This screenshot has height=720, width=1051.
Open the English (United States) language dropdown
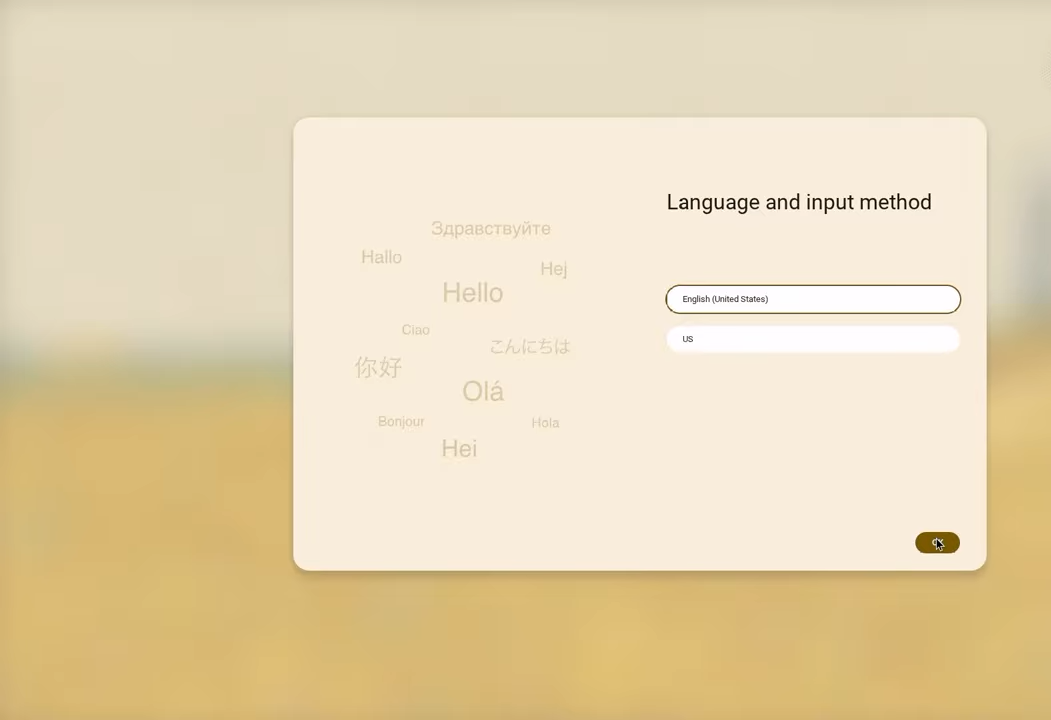click(x=812, y=299)
